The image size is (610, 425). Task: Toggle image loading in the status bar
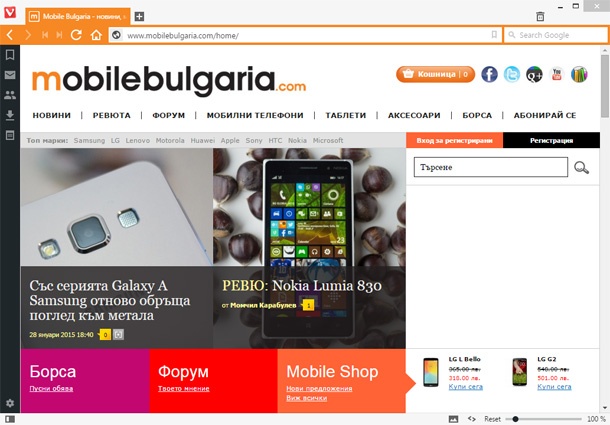[x=454, y=419]
